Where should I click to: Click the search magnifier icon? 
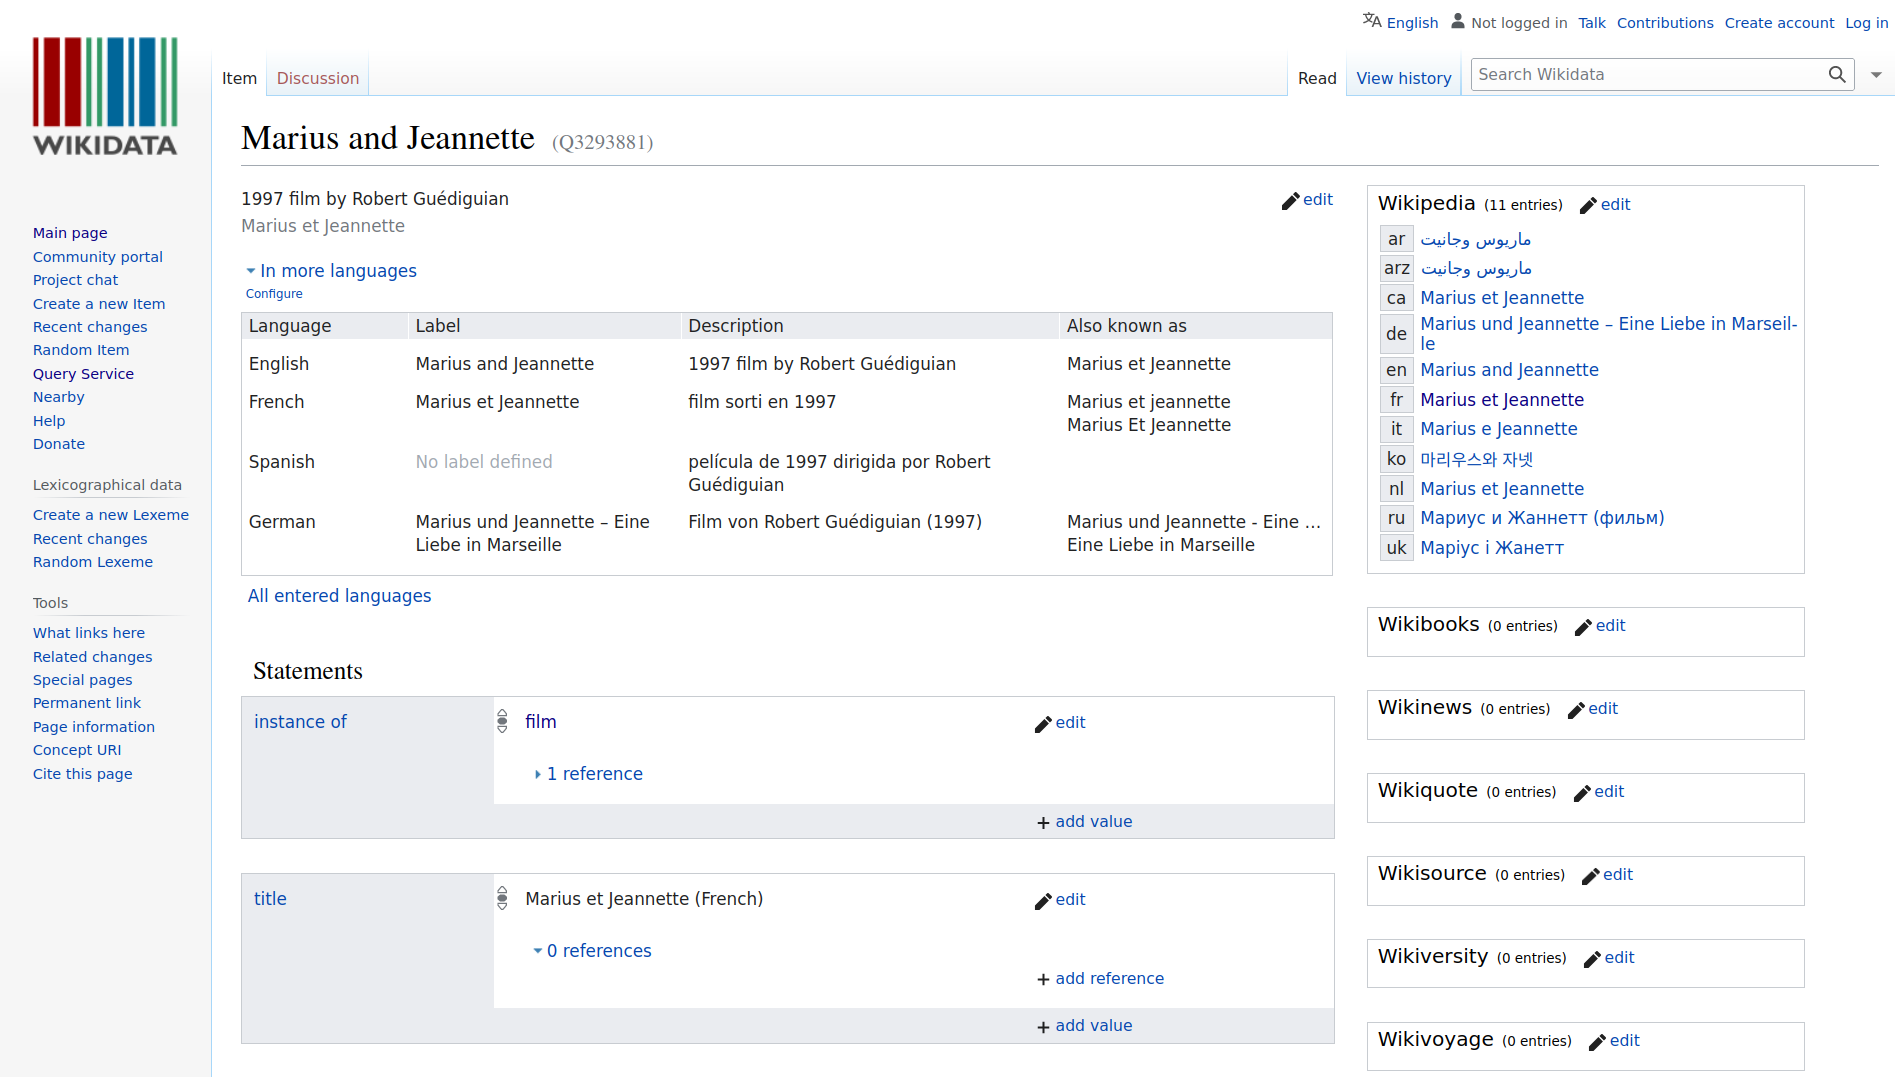coord(1836,75)
